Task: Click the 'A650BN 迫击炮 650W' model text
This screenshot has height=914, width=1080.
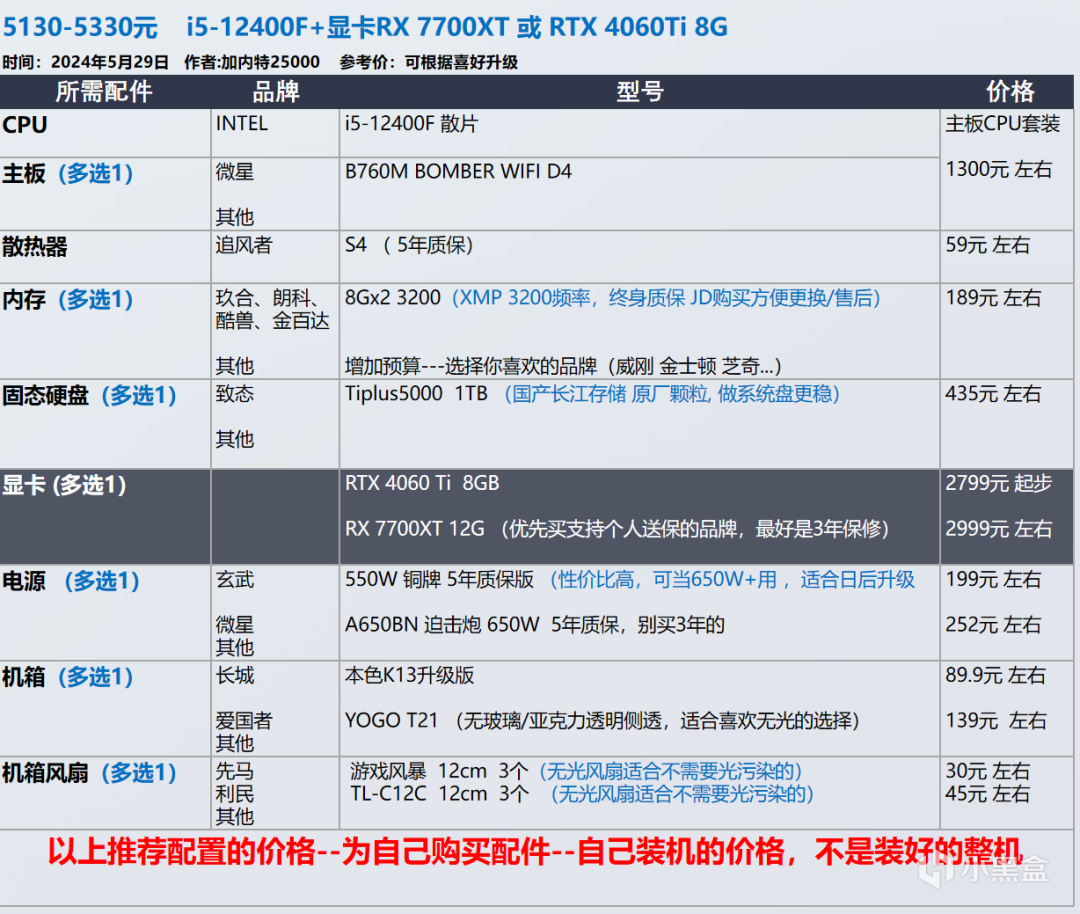Action: point(442,625)
